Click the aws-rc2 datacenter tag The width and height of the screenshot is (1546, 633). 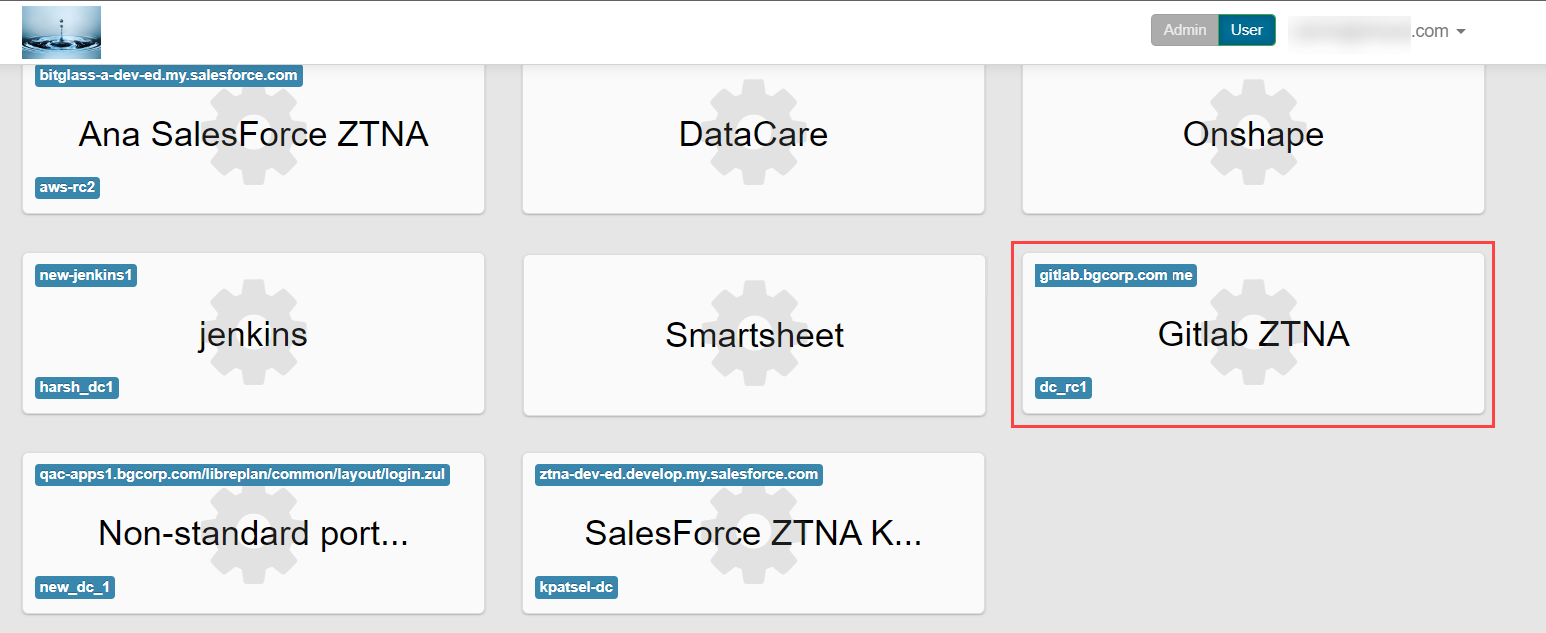(x=66, y=187)
